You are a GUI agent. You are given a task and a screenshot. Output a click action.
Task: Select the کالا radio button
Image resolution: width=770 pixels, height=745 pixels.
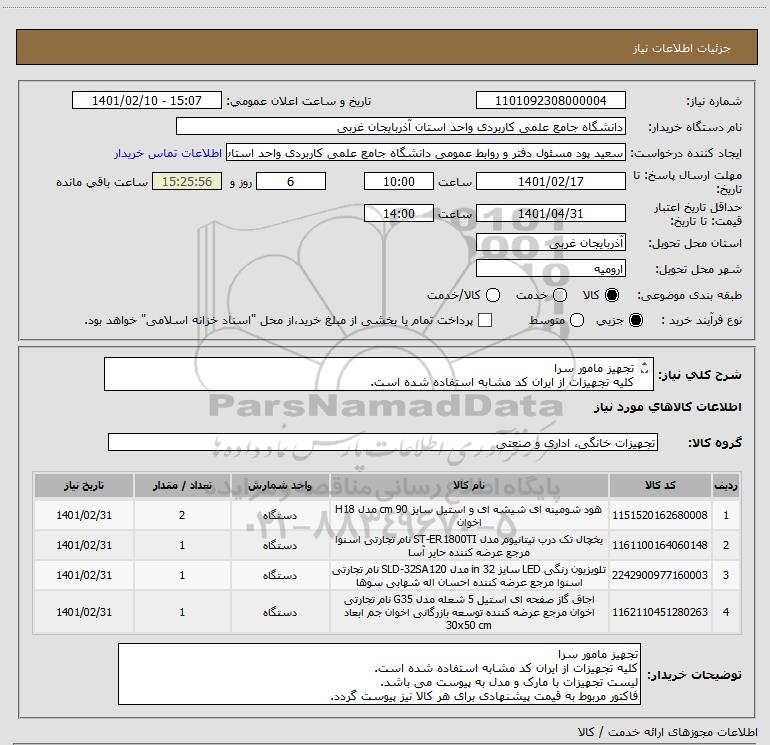pyautogui.click(x=612, y=295)
